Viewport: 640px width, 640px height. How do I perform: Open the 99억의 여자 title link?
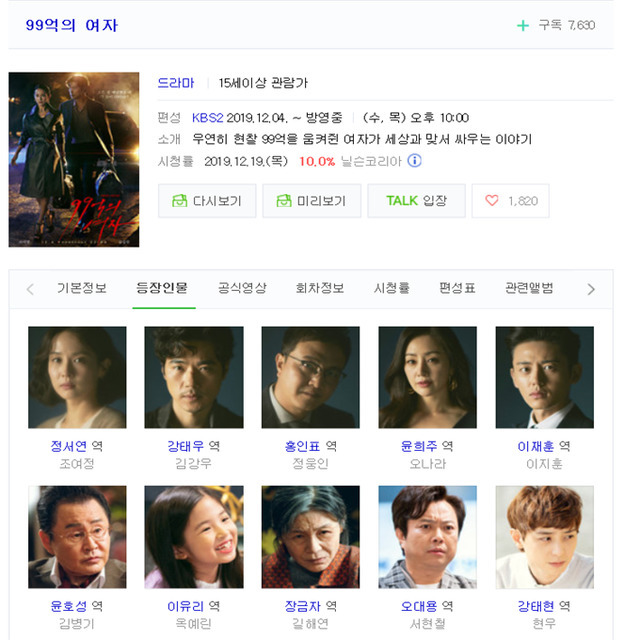71,25
